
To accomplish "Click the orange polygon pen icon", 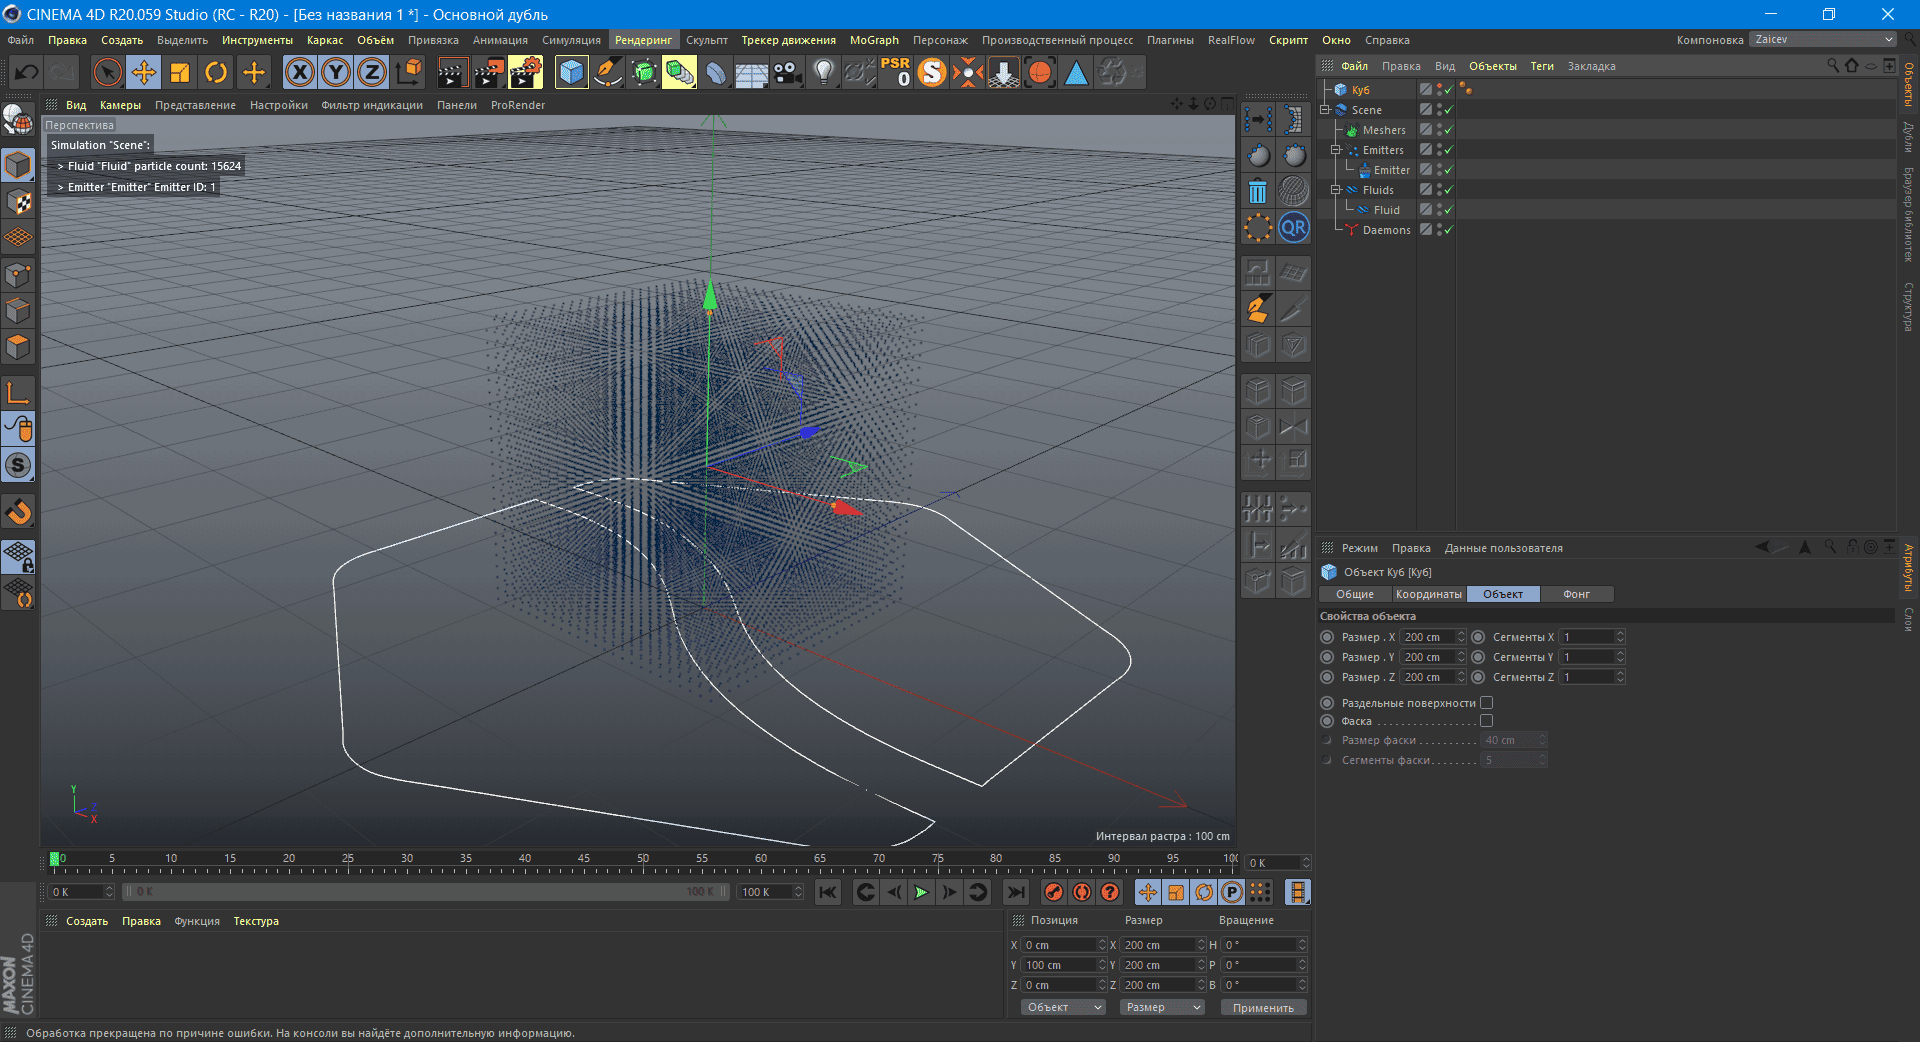I will pyautogui.click(x=1258, y=309).
